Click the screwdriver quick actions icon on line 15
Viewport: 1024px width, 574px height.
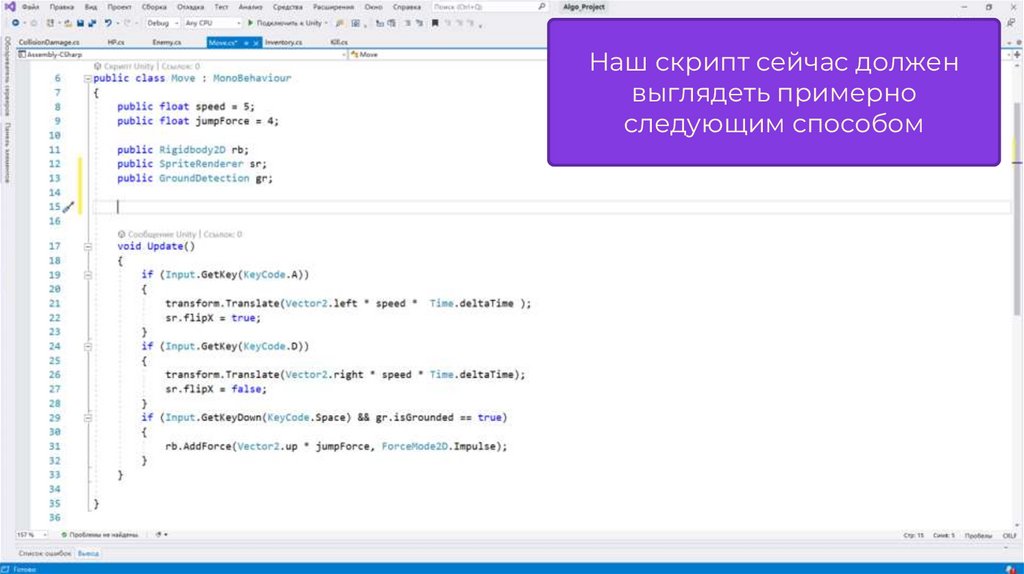[x=69, y=207]
